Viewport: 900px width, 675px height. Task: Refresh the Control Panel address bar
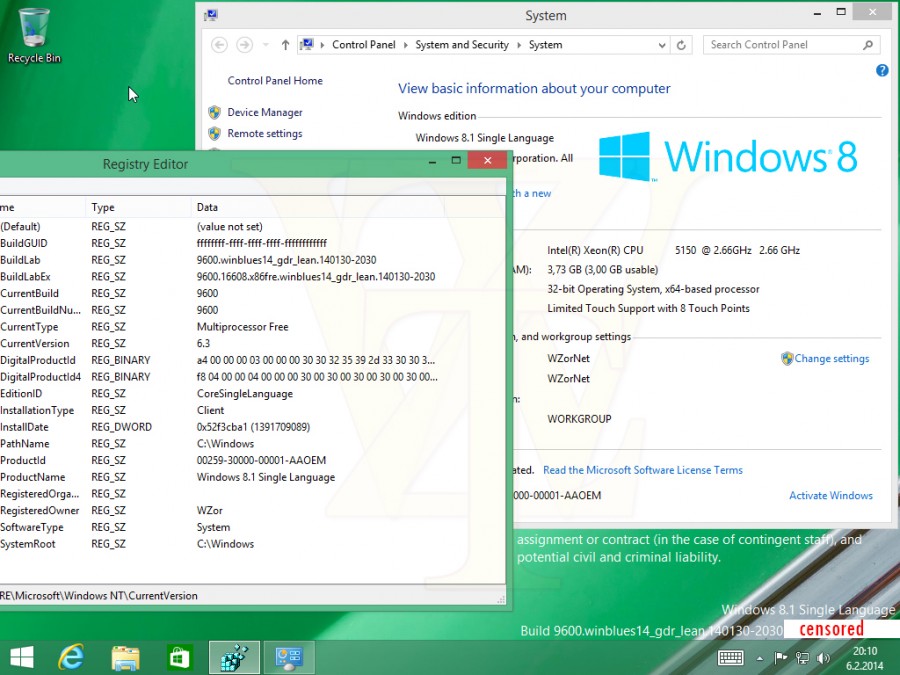(x=681, y=45)
